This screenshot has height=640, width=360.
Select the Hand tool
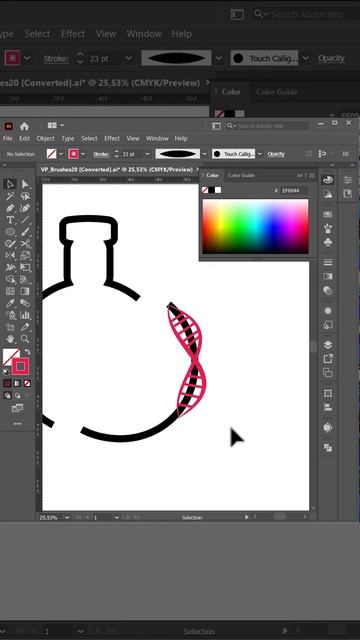10,339
